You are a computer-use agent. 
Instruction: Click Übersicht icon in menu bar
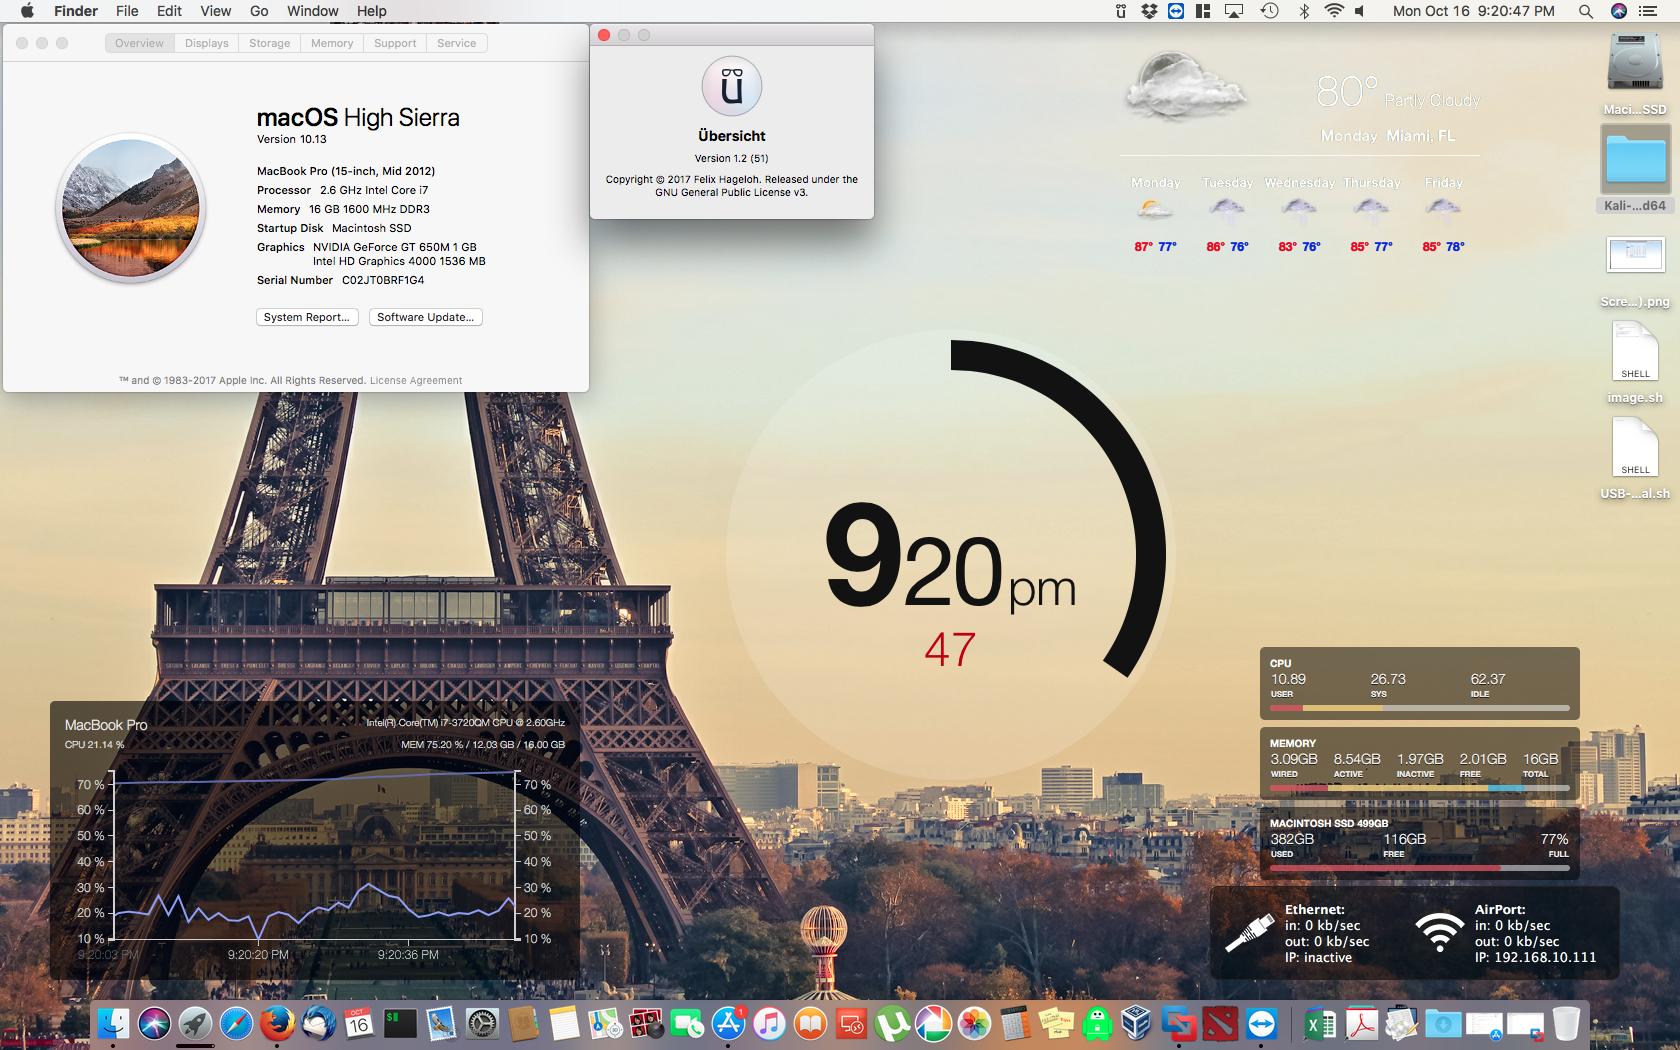click(x=1121, y=11)
